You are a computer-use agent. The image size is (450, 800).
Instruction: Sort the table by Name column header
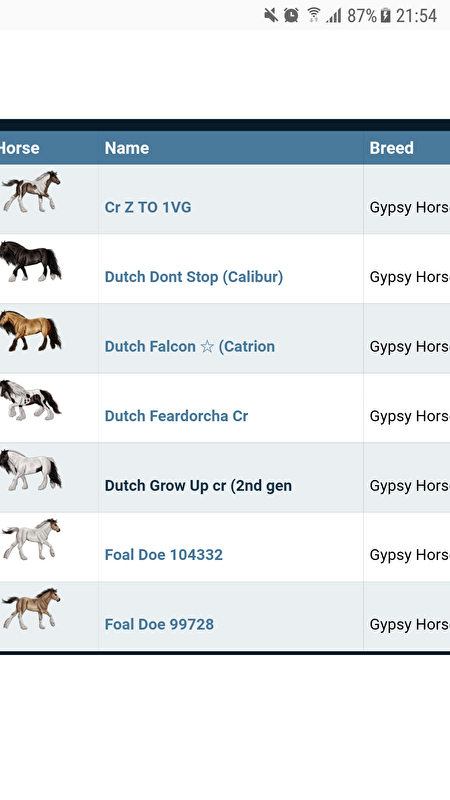[127, 148]
